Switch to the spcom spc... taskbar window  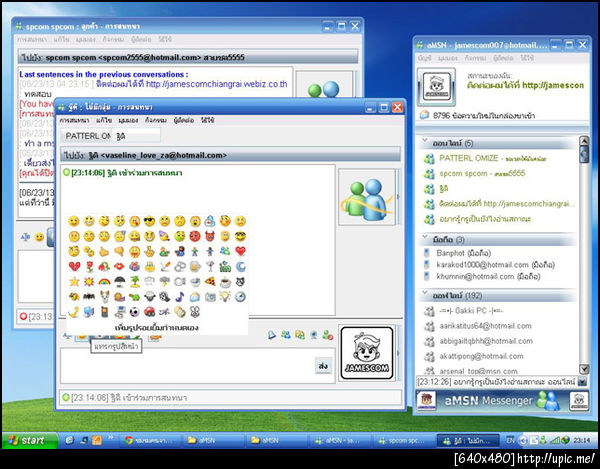[x=404, y=441]
